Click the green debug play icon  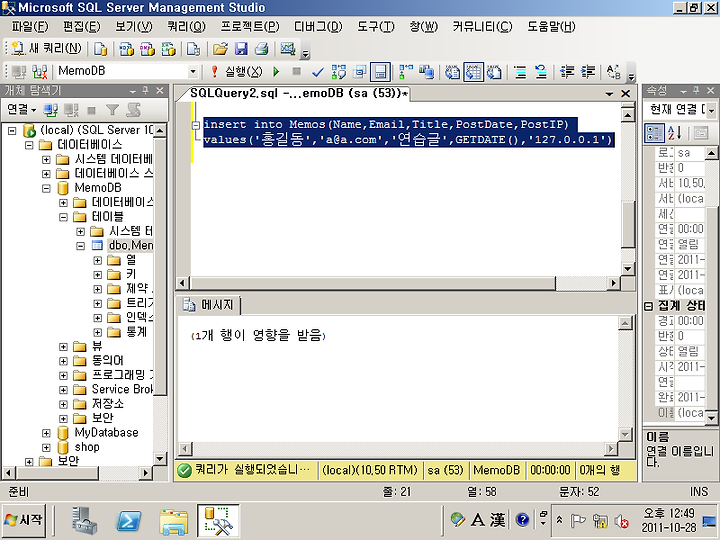[276, 72]
